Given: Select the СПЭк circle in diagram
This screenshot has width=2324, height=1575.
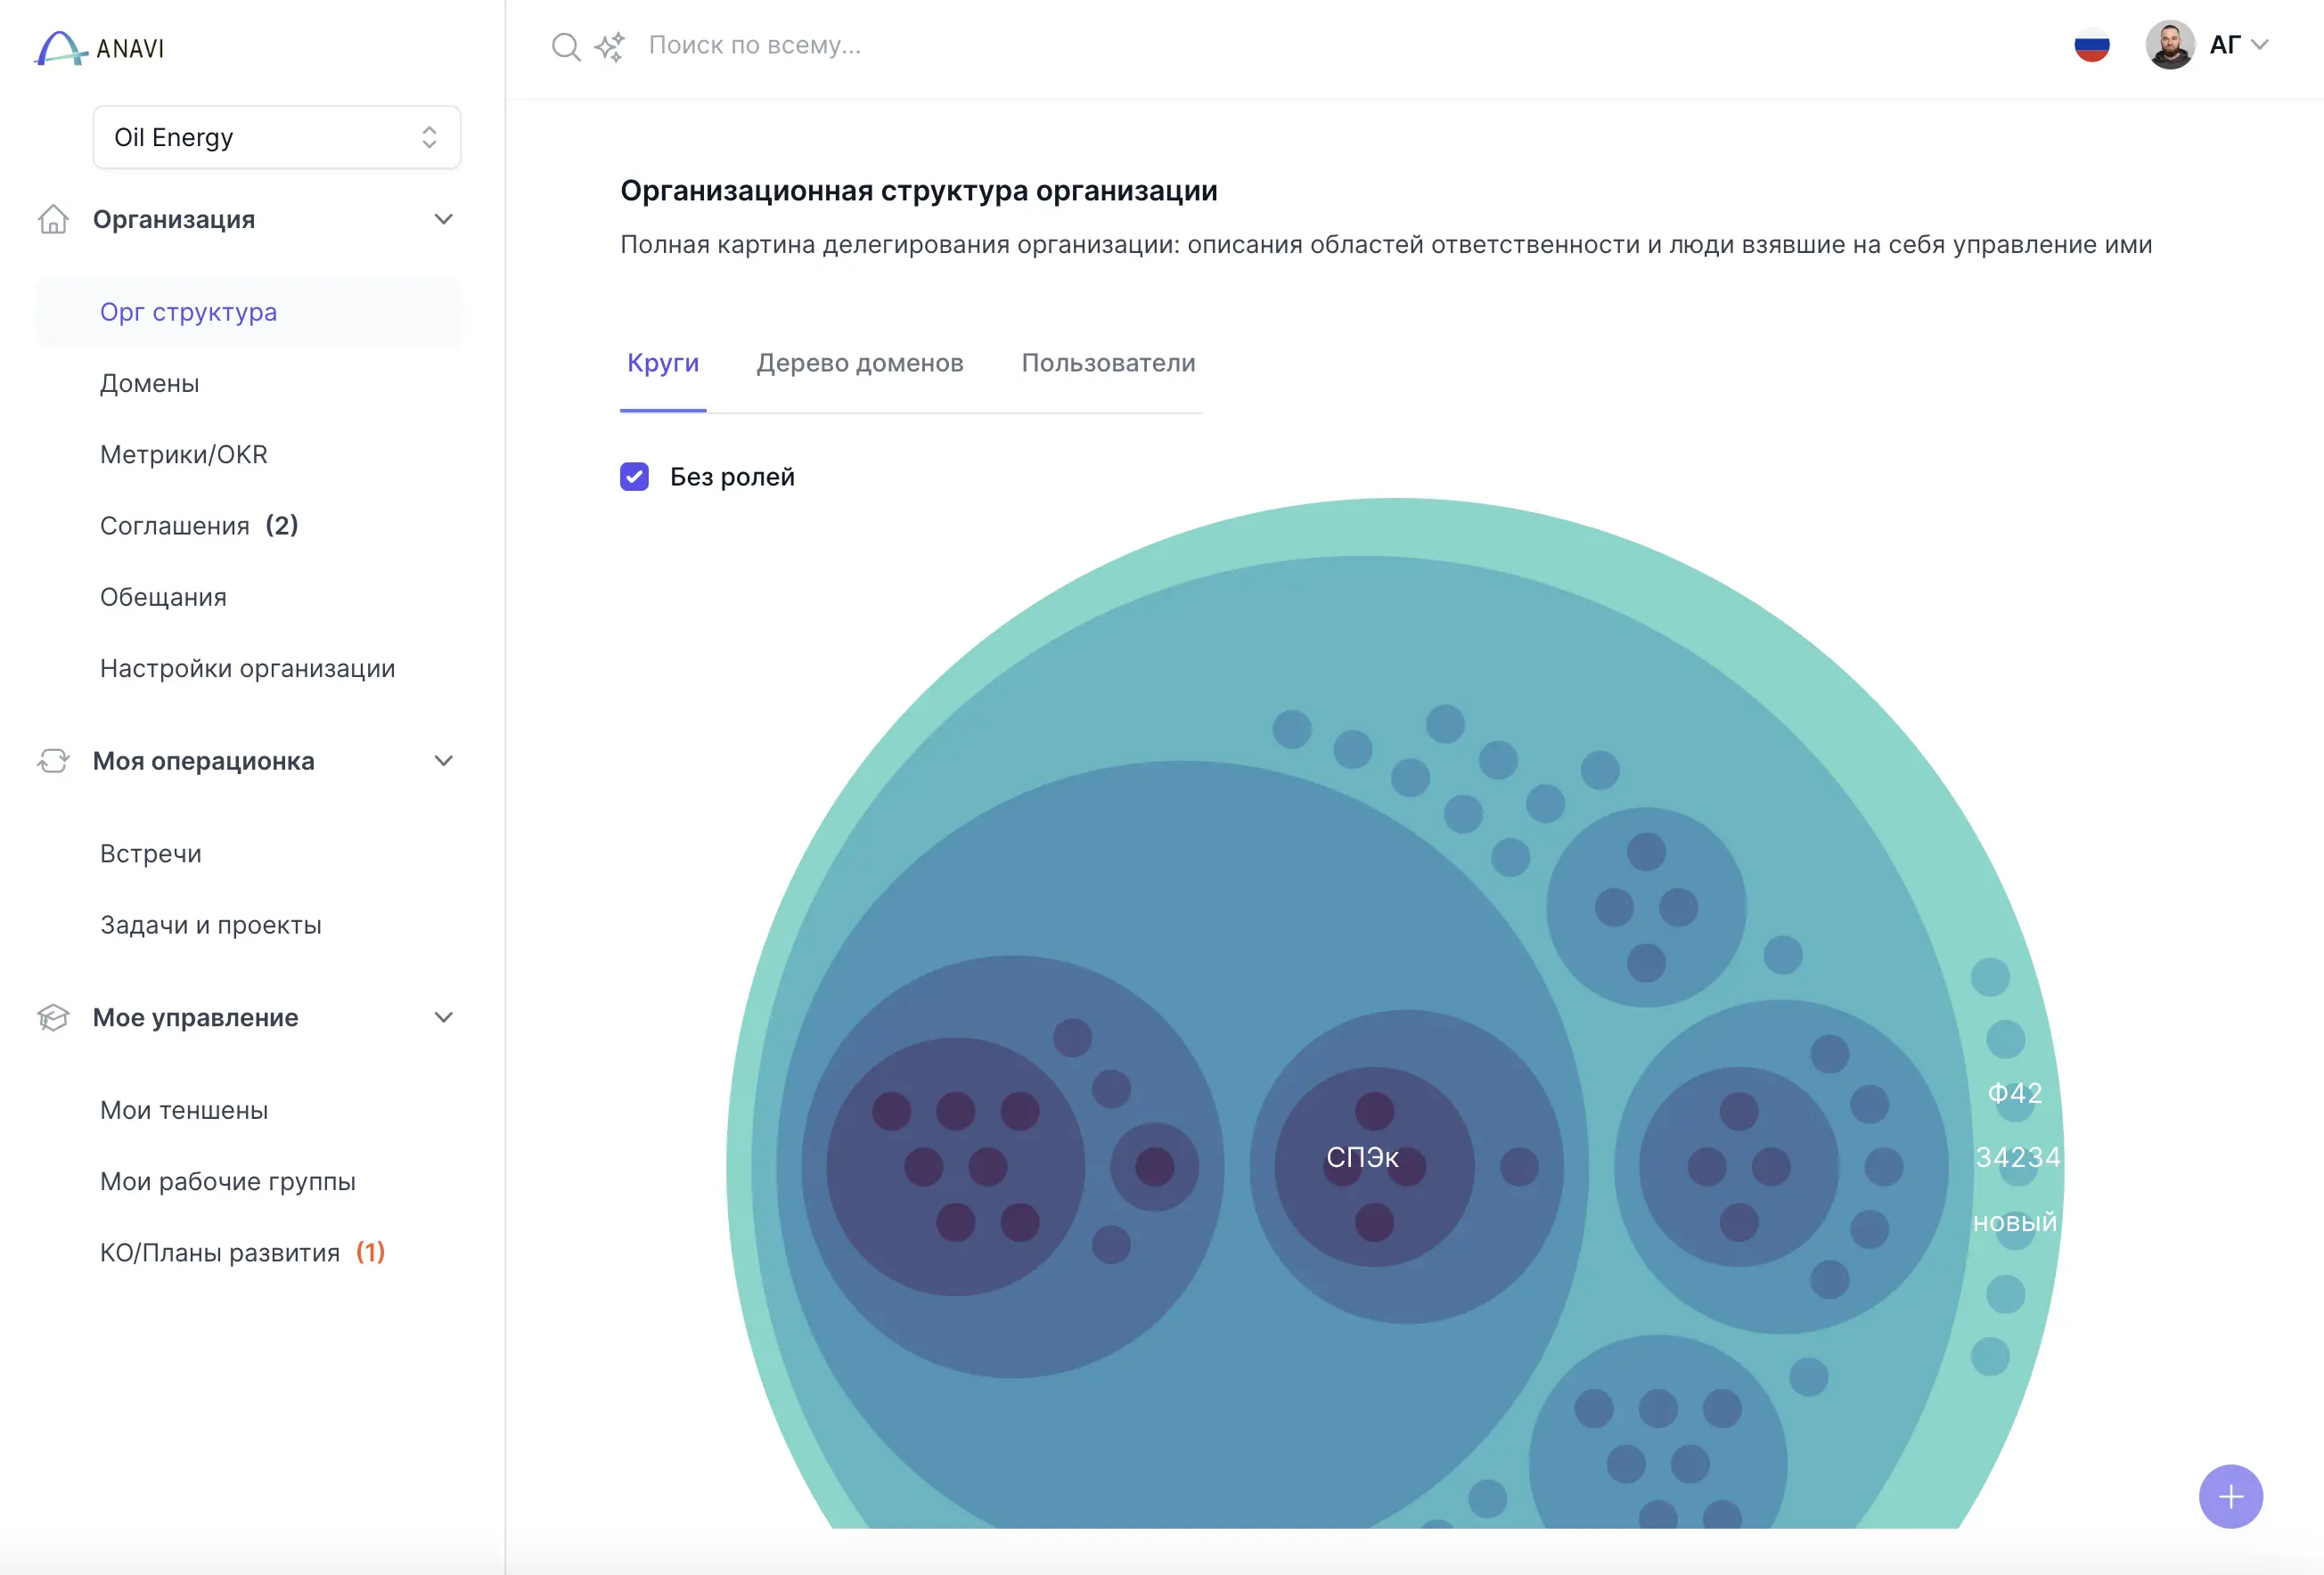Looking at the screenshot, I should [1362, 1157].
